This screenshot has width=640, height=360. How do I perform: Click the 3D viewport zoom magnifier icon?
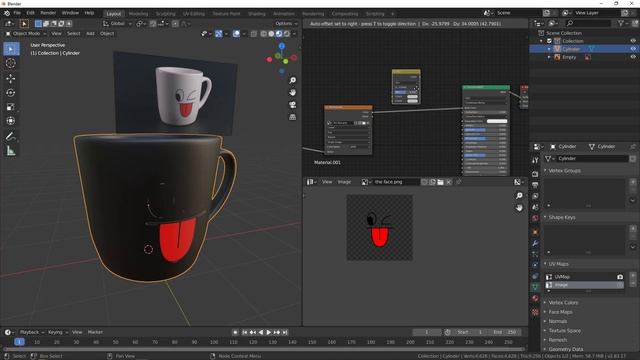click(x=293, y=80)
